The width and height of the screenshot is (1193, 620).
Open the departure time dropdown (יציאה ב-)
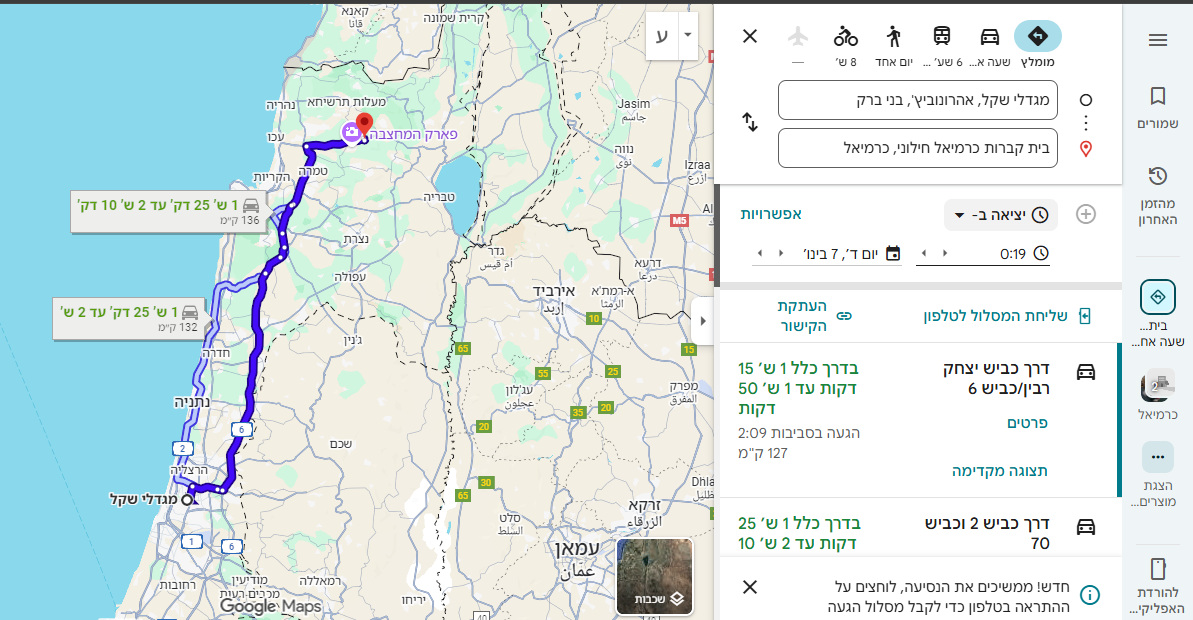click(x=1000, y=215)
